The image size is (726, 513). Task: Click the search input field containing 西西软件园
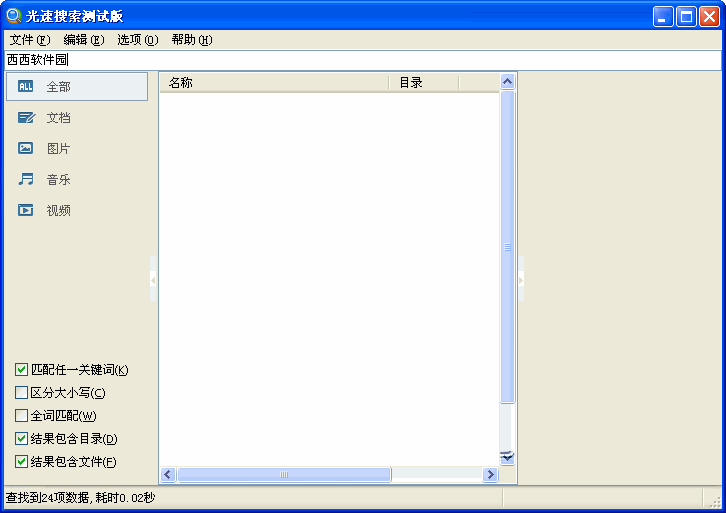point(360,61)
